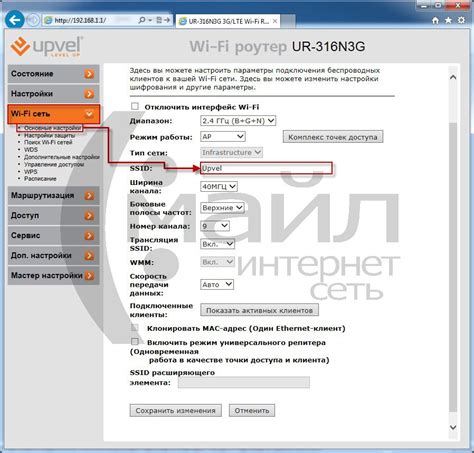The image size is (474, 453).
Task: Click arrow icon on Доступ menu
Action: pyautogui.click(x=89, y=215)
